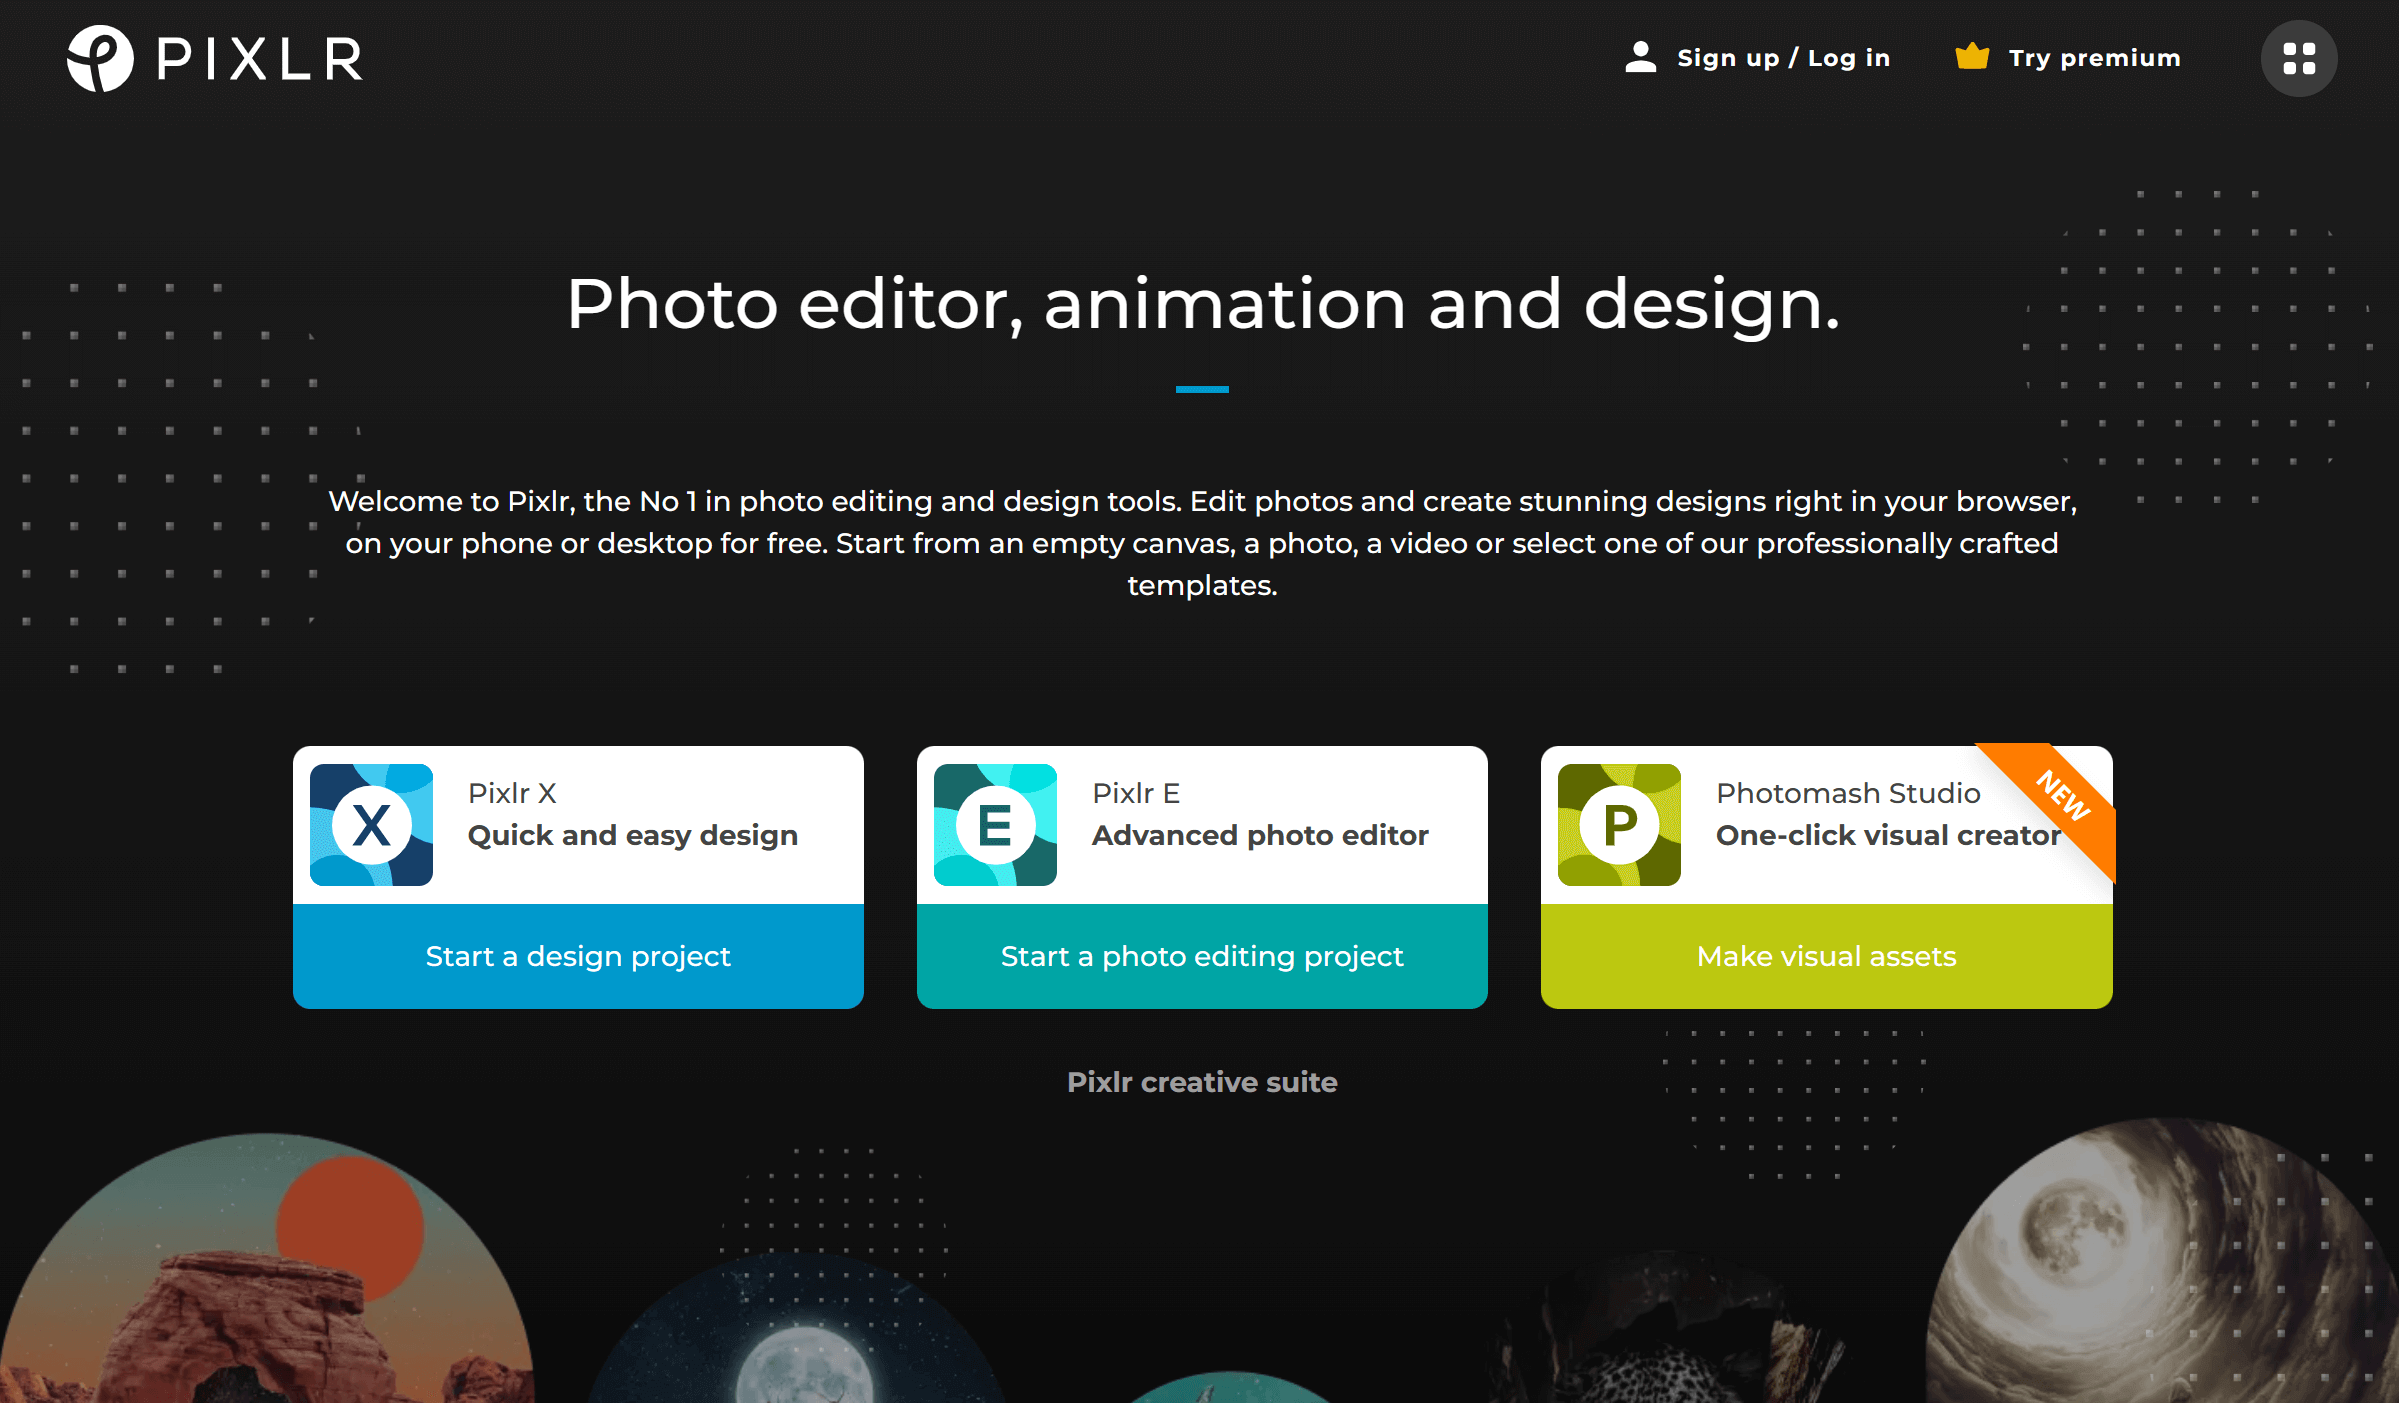Viewport: 2399px width, 1403px height.
Task: Click the NEW ribbon badge
Action: coord(2062,796)
